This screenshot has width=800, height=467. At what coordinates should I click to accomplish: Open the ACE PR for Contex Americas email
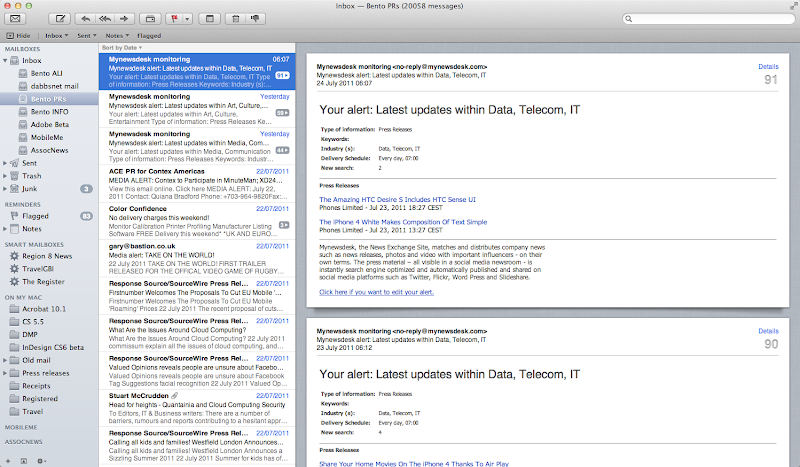pos(197,184)
